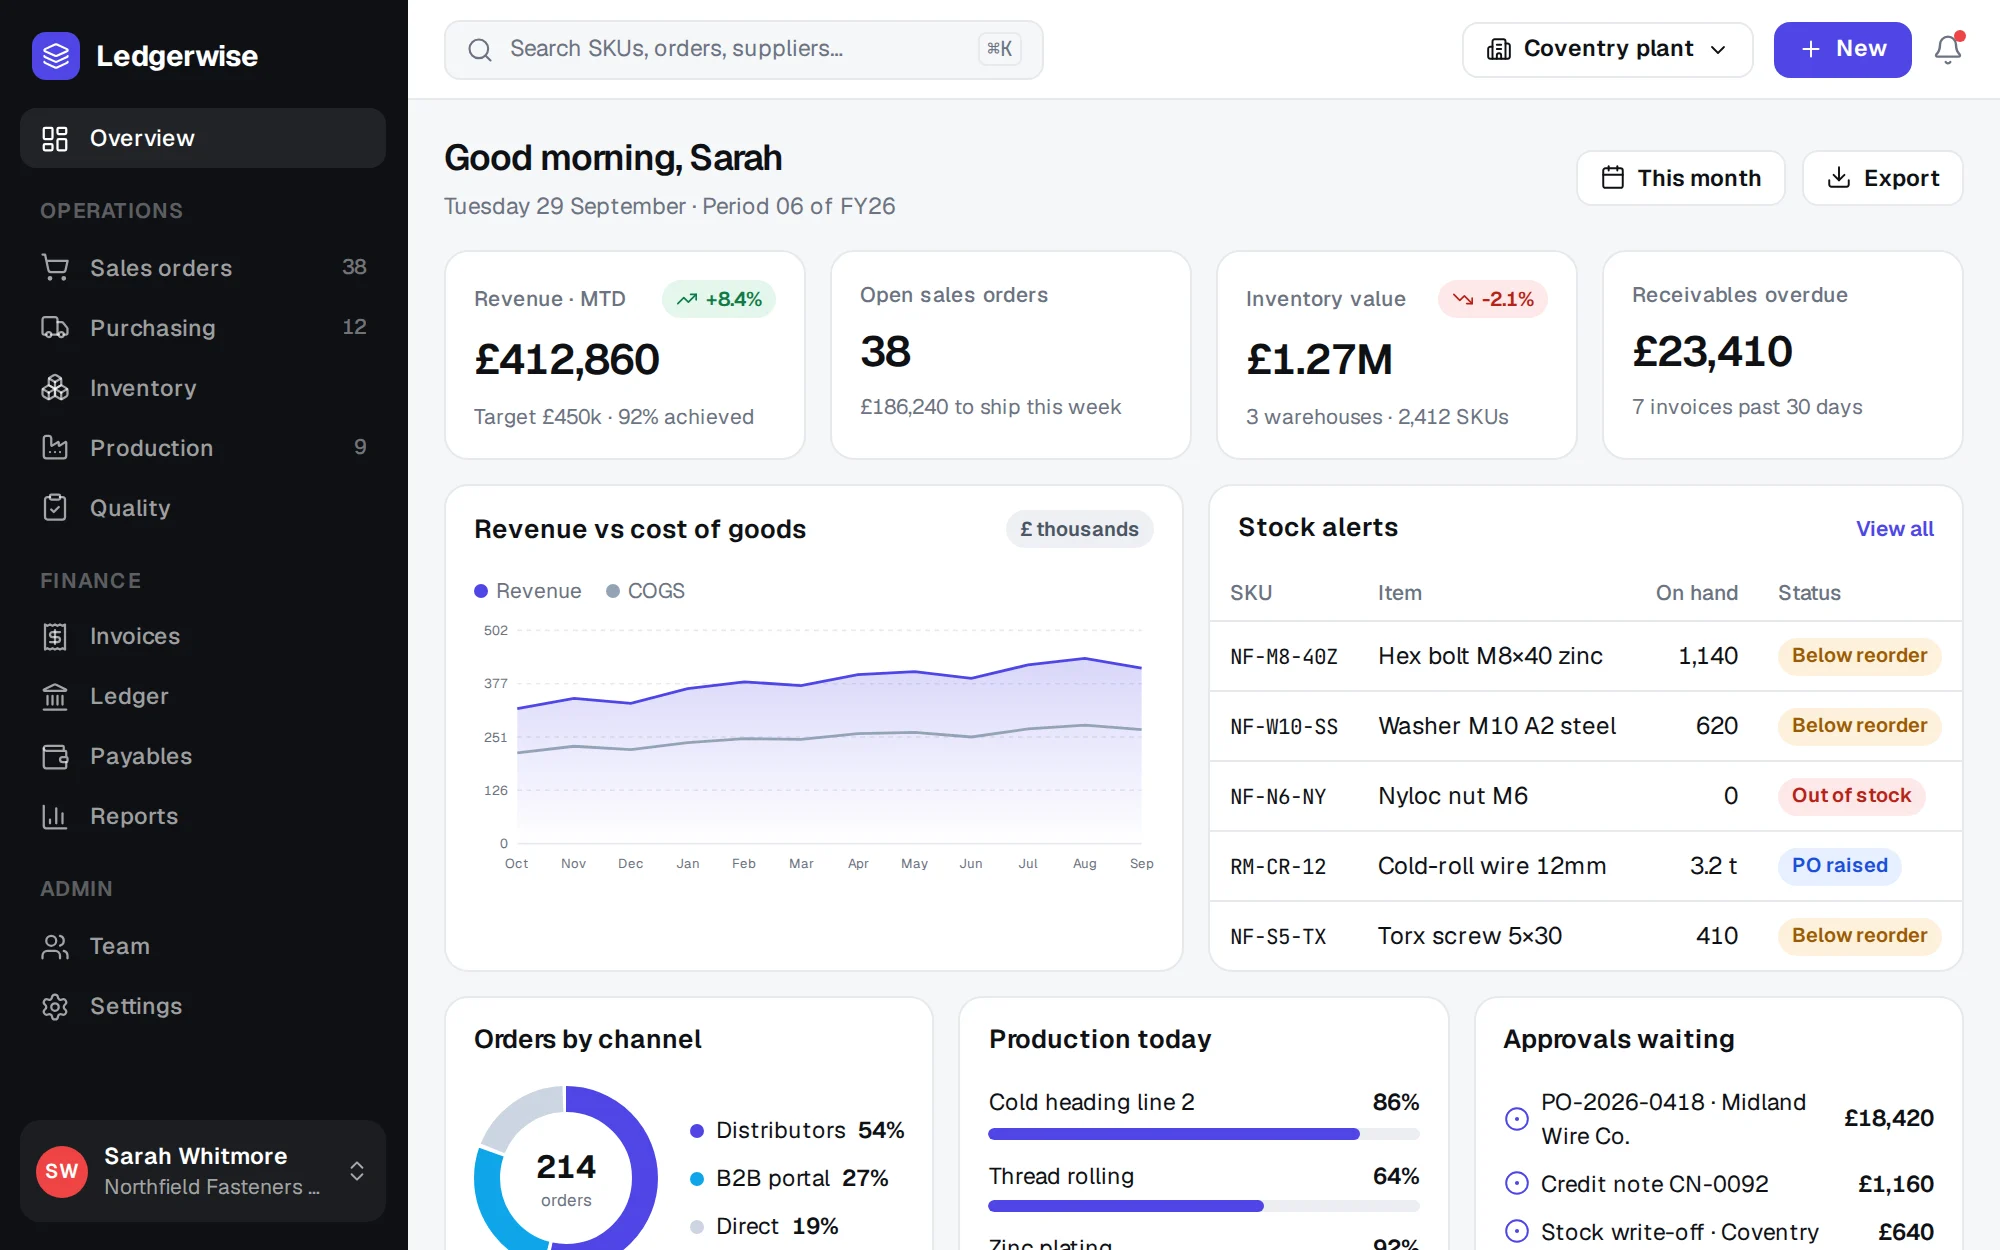Select the Stock write-off approval circle
Image resolution: width=2000 pixels, height=1250 pixels.
tap(1517, 1231)
